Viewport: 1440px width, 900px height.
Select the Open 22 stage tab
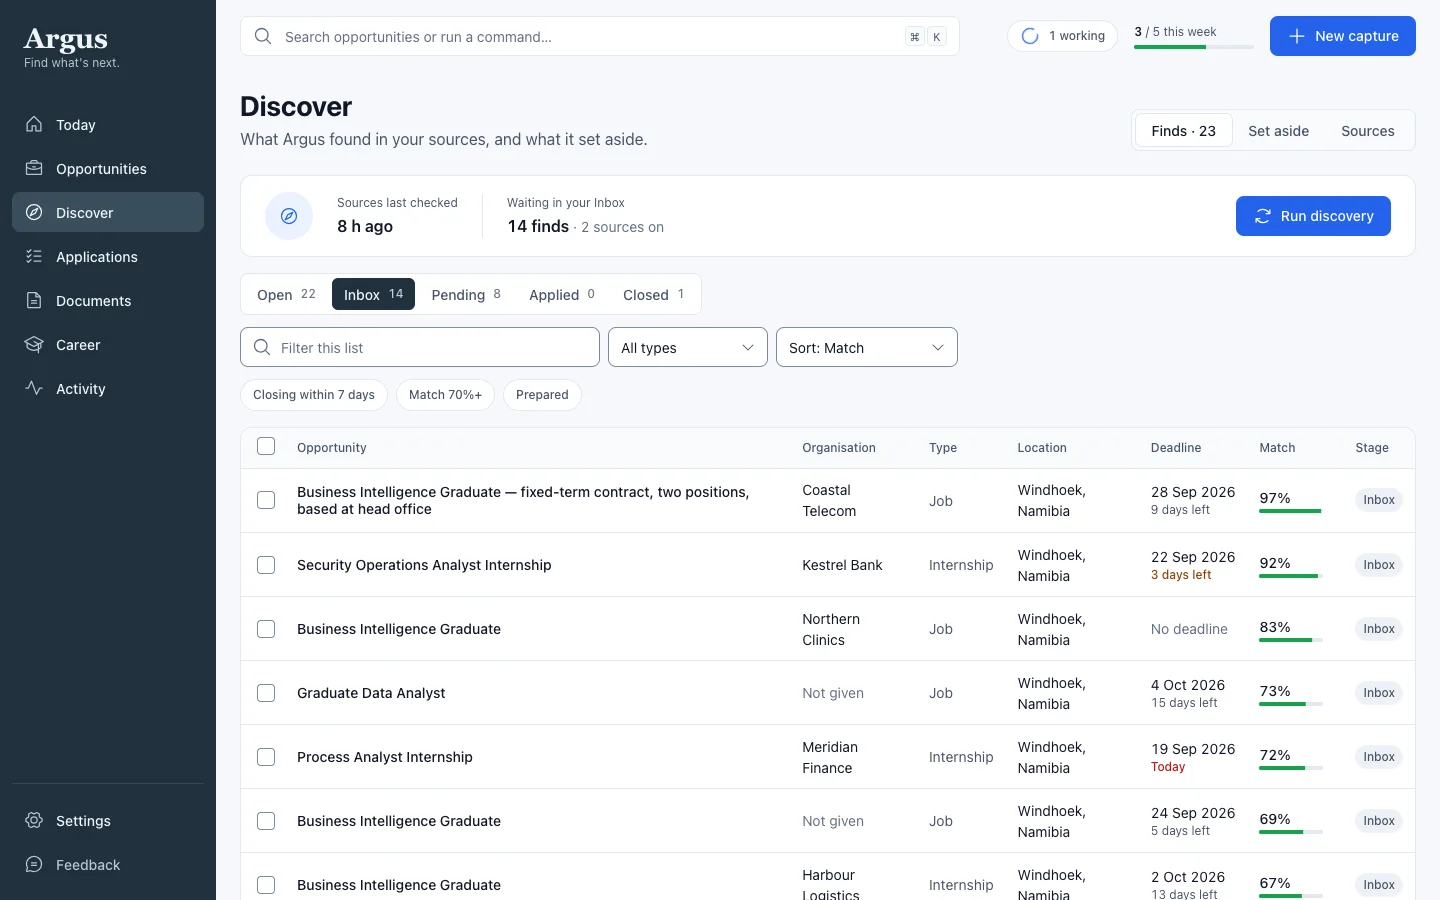pyautogui.click(x=286, y=294)
